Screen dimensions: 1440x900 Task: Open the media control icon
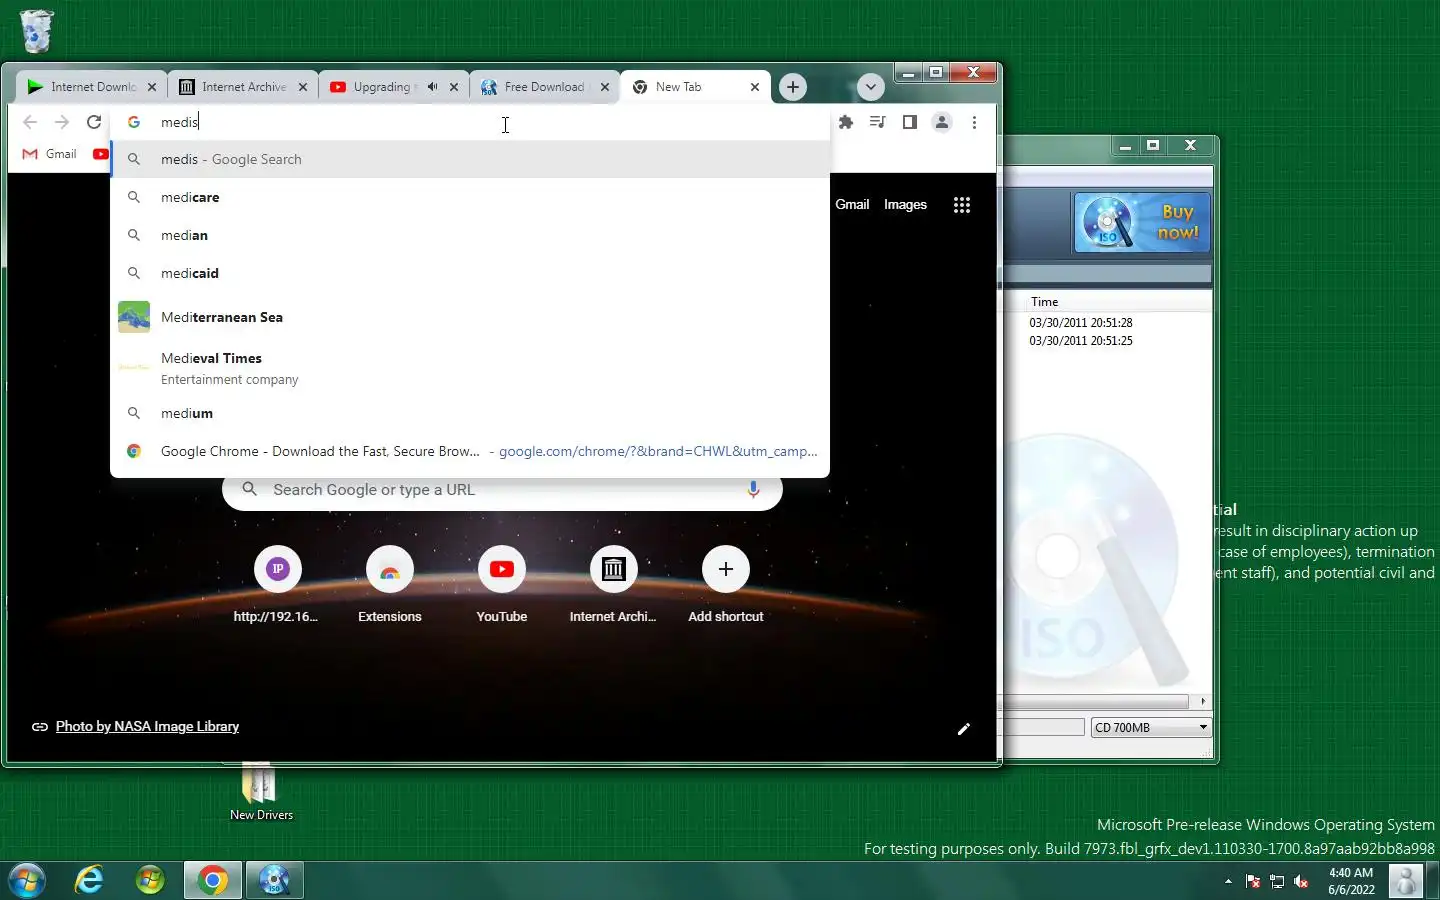(877, 122)
